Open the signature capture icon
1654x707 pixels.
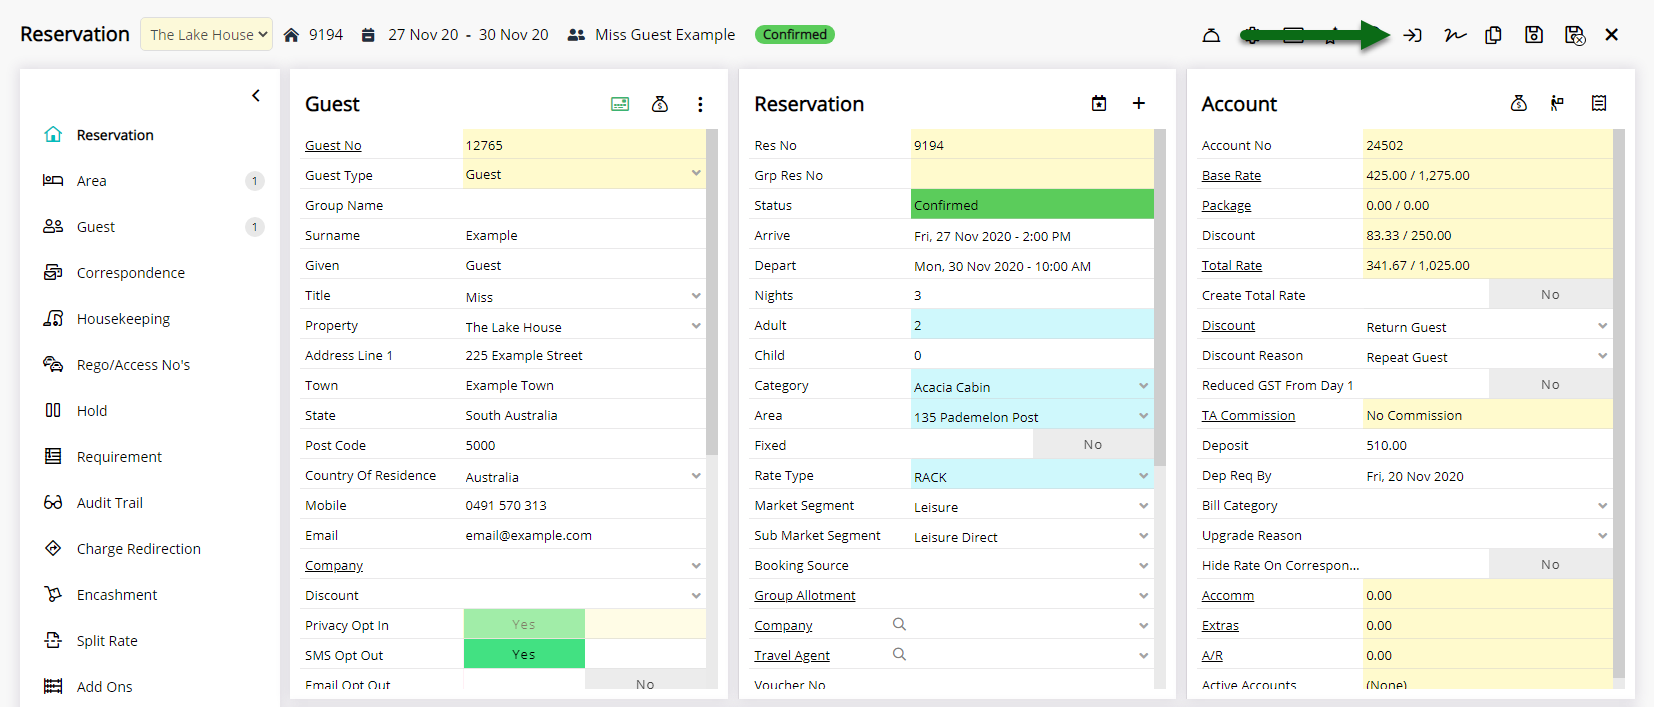tap(1455, 35)
